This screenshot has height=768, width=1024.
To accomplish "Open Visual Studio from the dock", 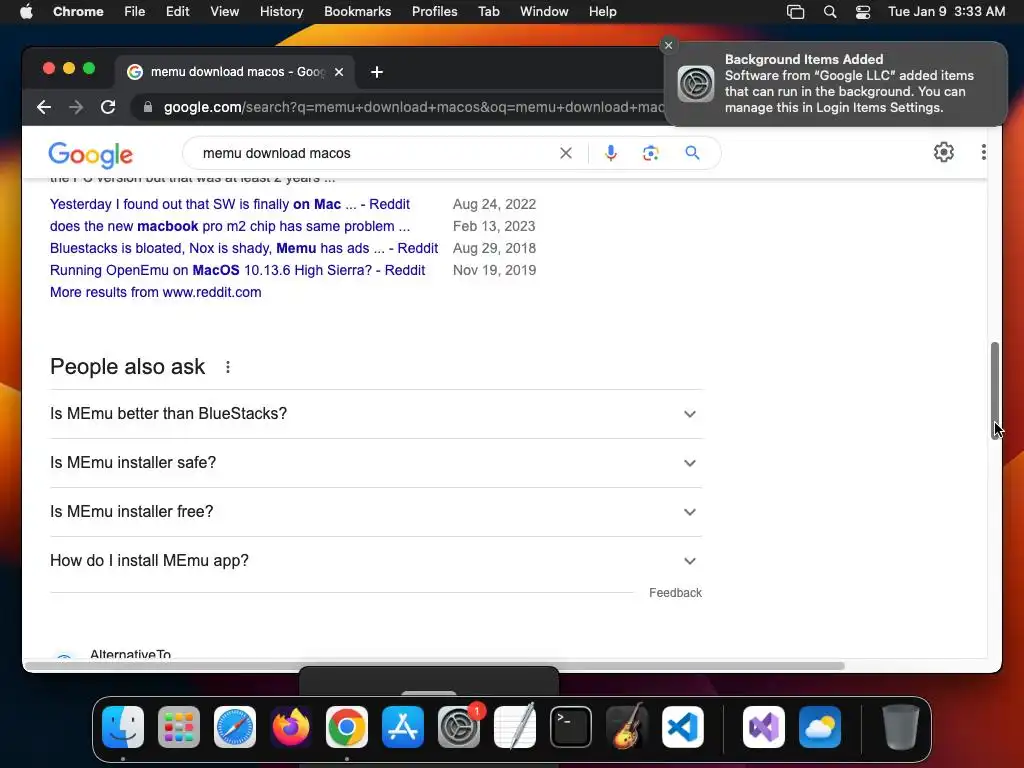I will (764, 727).
